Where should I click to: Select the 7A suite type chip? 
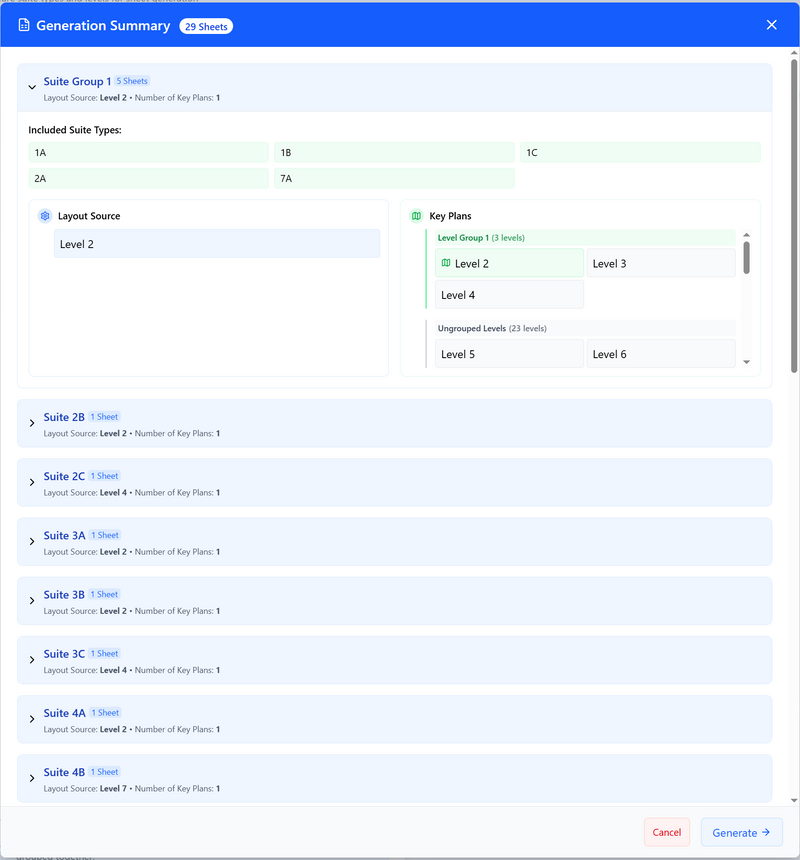coord(394,178)
